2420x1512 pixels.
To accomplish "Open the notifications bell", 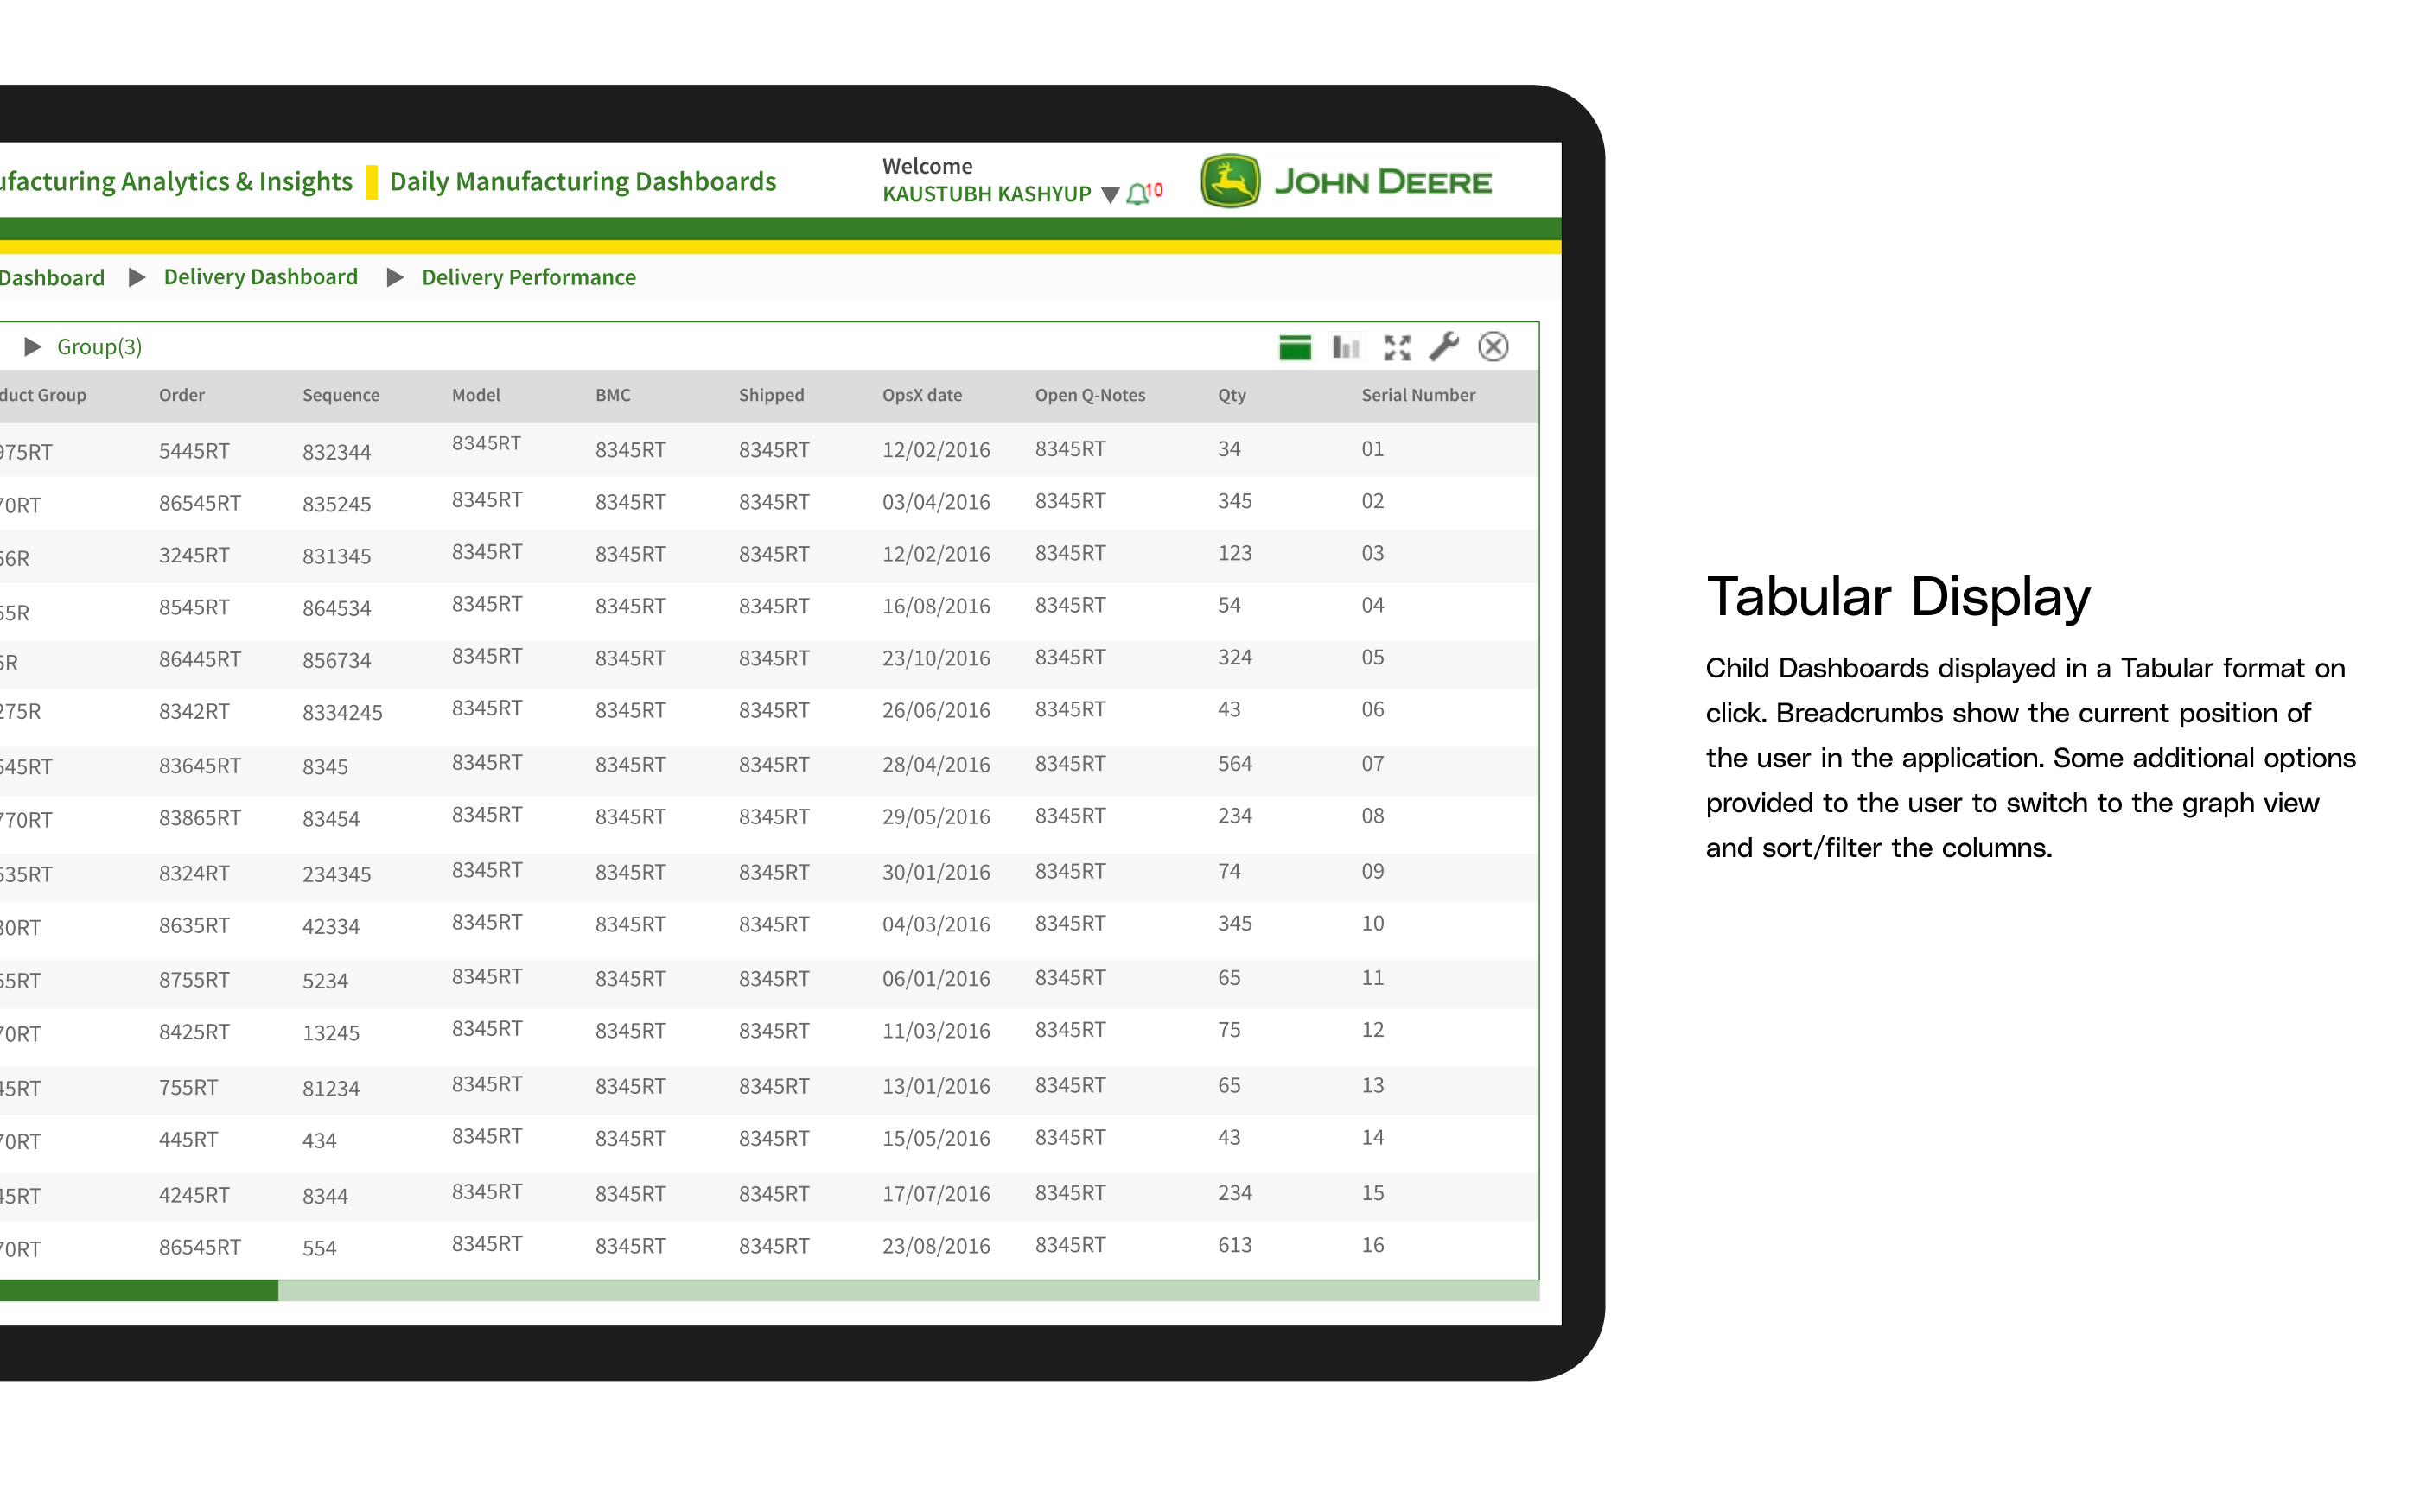I will tap(1137, 194).
